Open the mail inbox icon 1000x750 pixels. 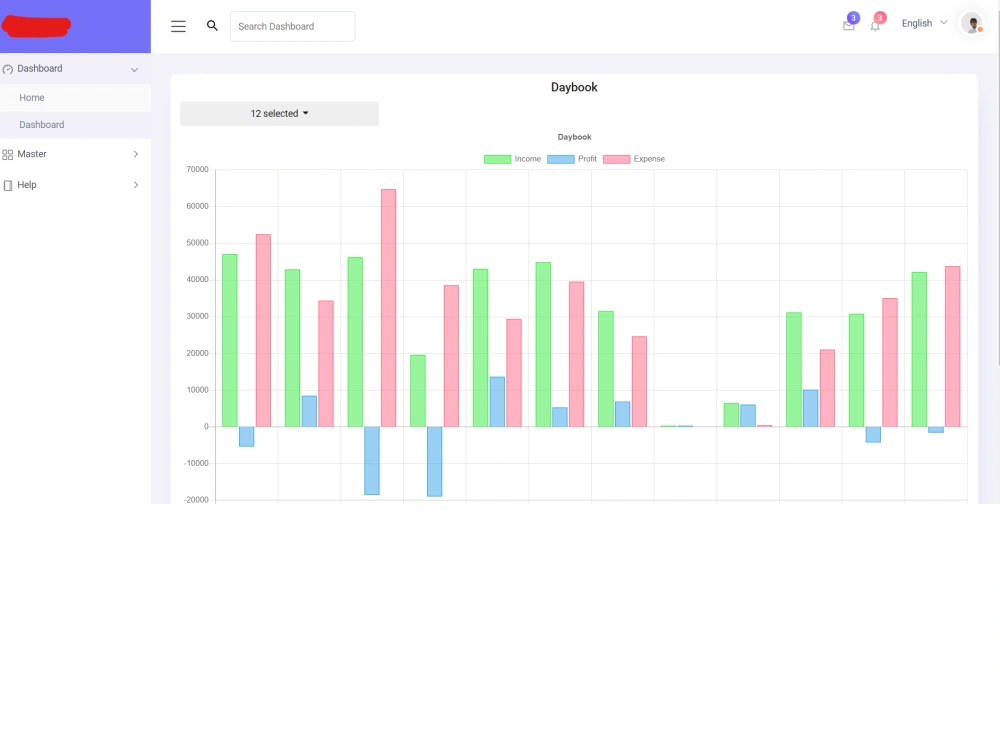[x=849, y=26]
